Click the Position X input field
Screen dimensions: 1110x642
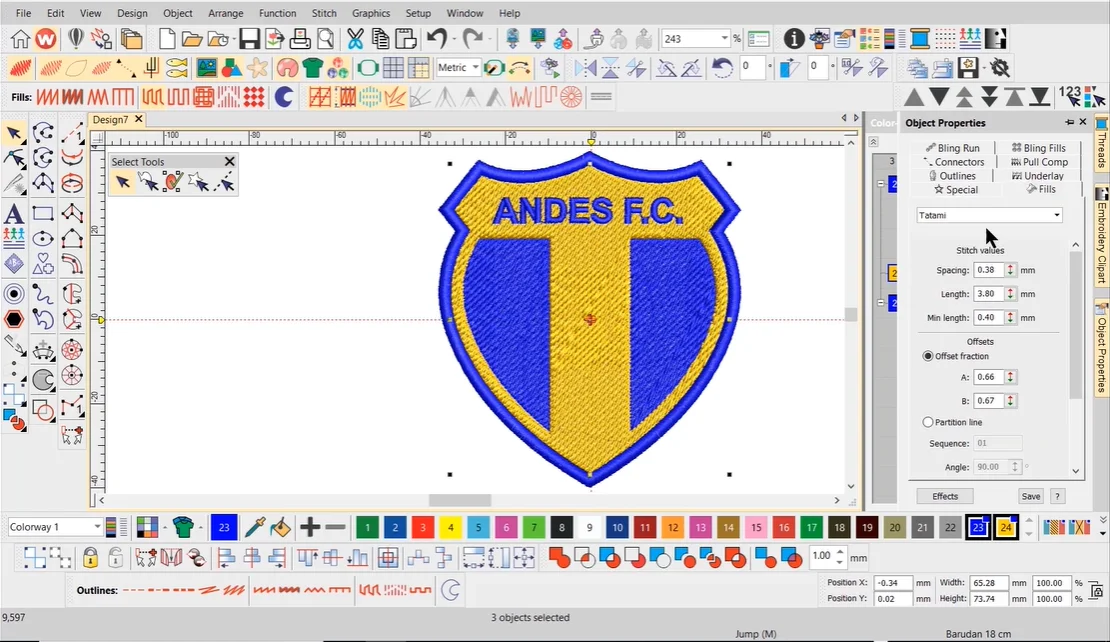pyautogui.click(x=893, y=583)
